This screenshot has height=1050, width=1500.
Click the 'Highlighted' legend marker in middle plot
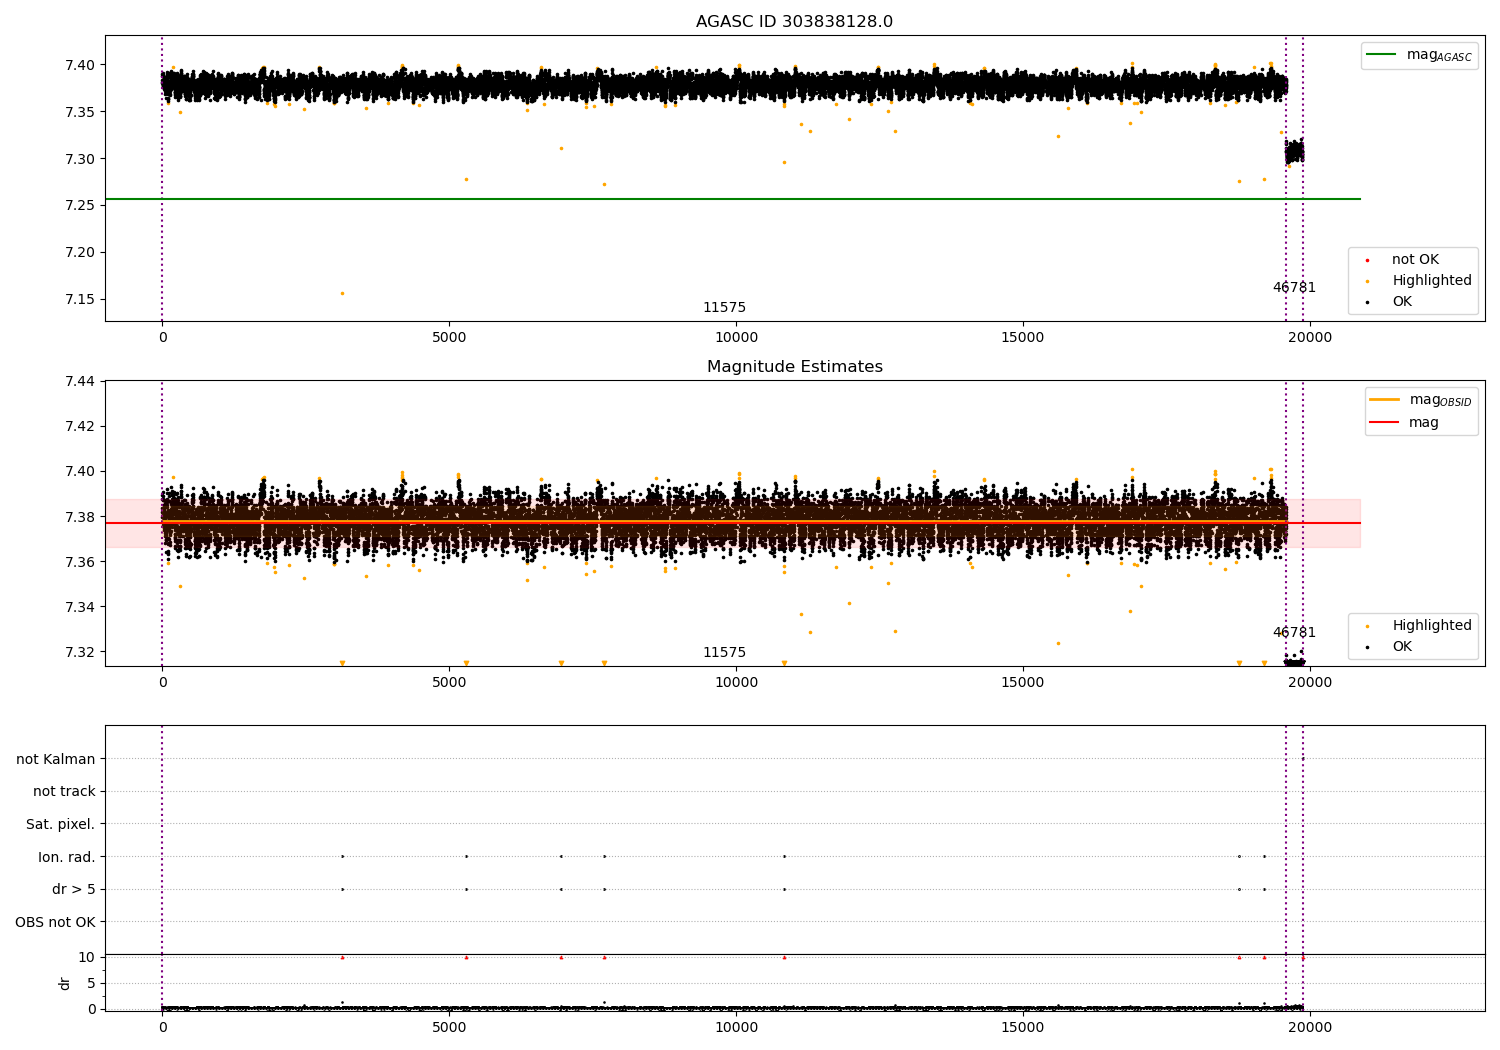click(1367, 626)
